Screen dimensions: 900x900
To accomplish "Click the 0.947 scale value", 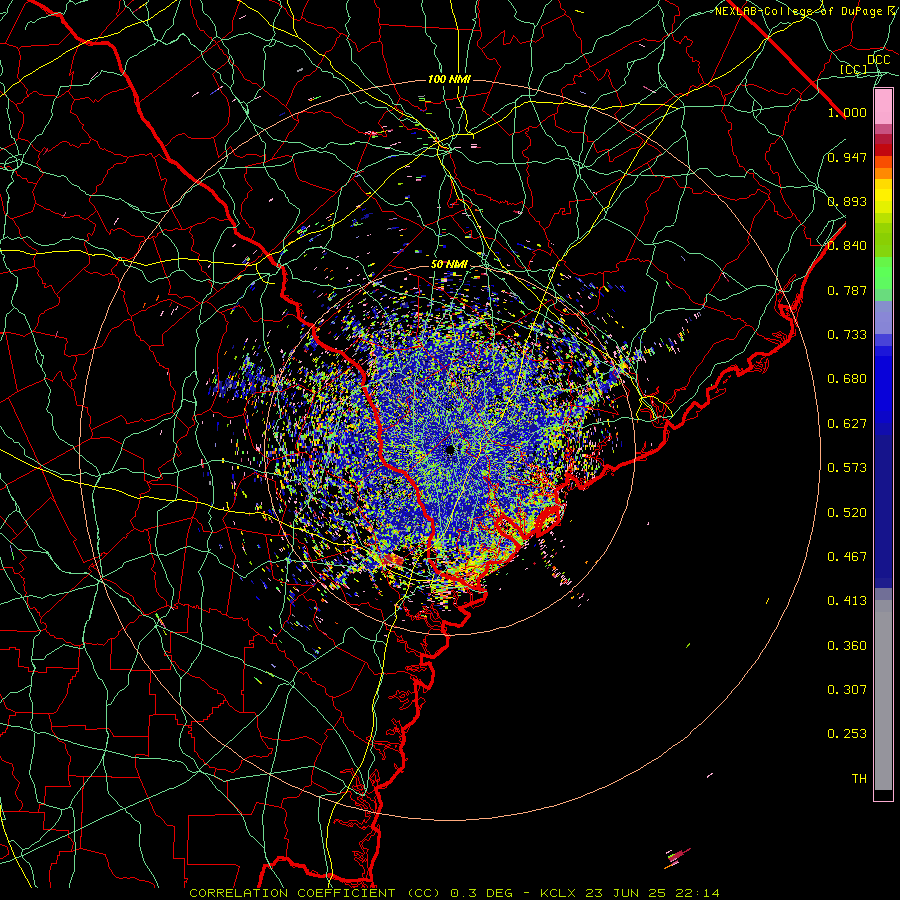I will tap(847, 157).
